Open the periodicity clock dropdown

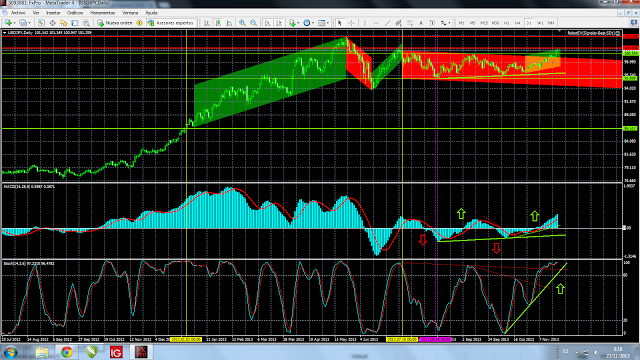coord(308,23)
